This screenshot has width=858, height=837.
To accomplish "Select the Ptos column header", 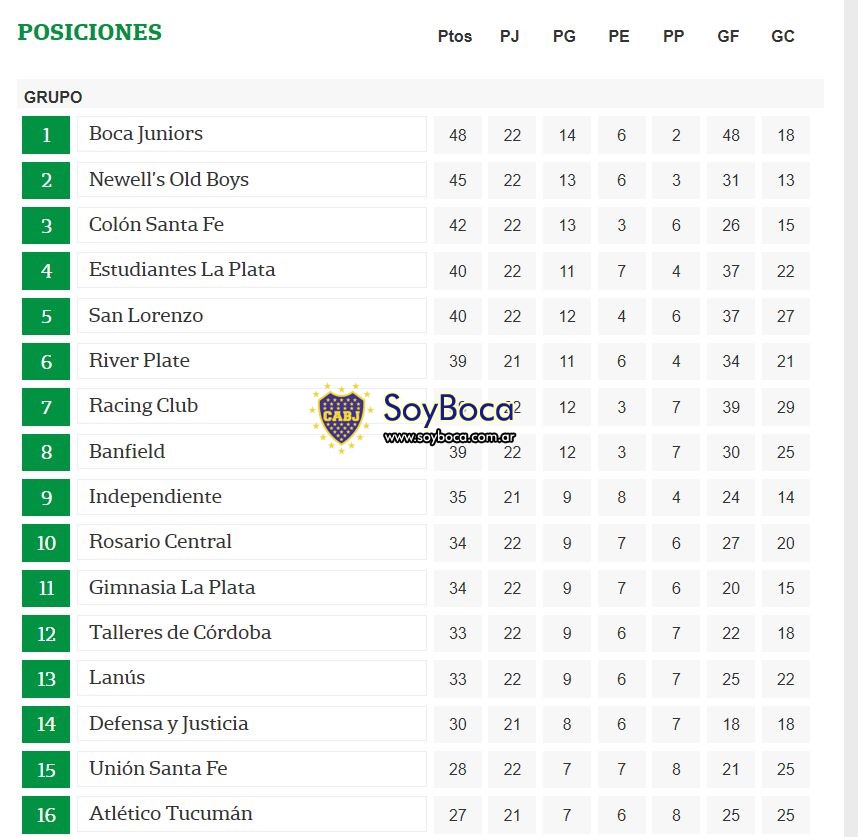I will [x=455, y=36].
